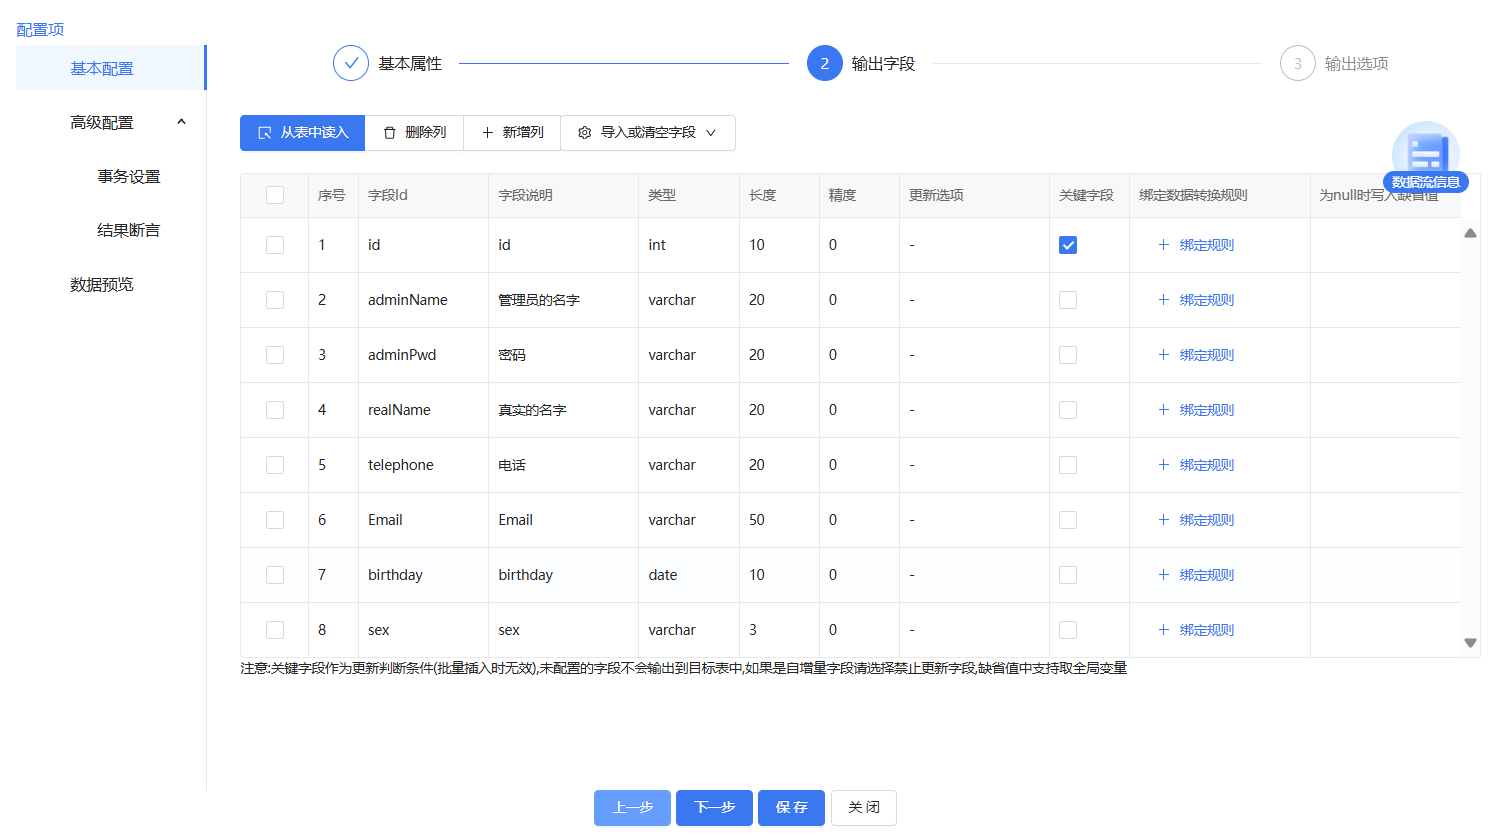
Task: Click 绑定规则 link in id row
Action: pos(1207,245)
